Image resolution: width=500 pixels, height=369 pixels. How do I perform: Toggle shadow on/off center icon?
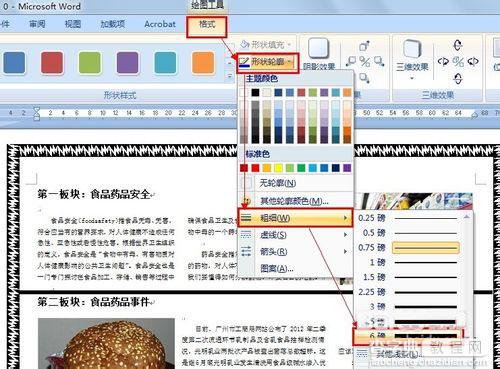click(365, 62)
